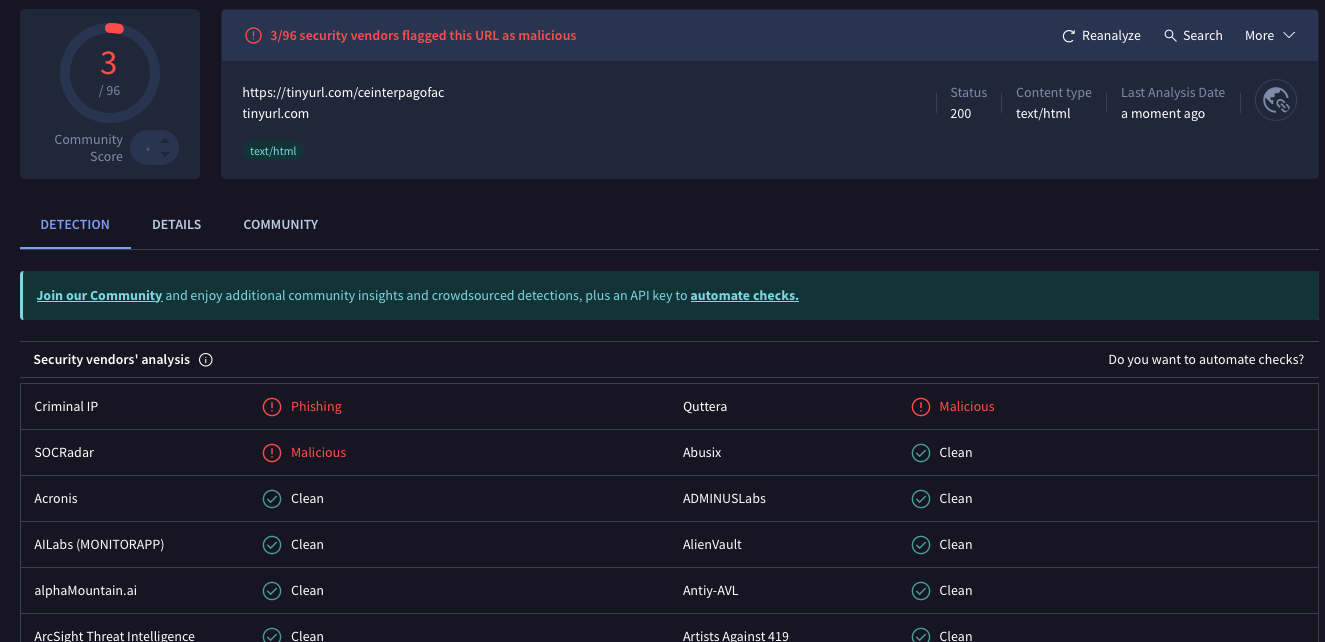Click the tinyurl.com domain text
Image resolution: width=1325 pixels, height=642 pixels.
click(275, 114)
